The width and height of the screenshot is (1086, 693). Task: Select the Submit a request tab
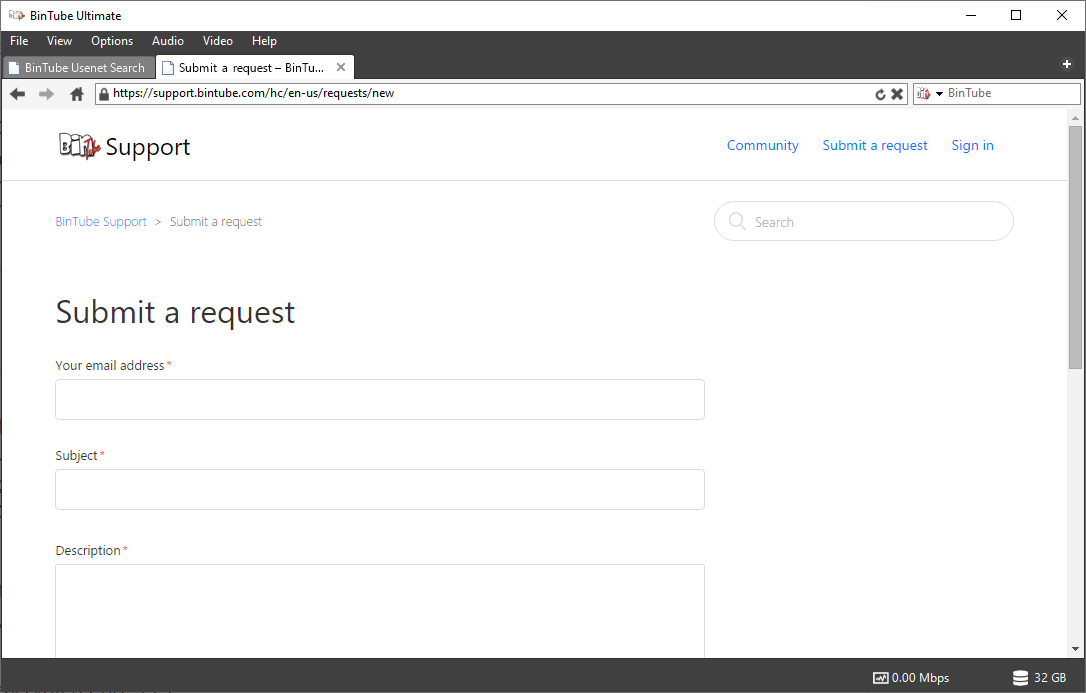(x=255, y=67)
